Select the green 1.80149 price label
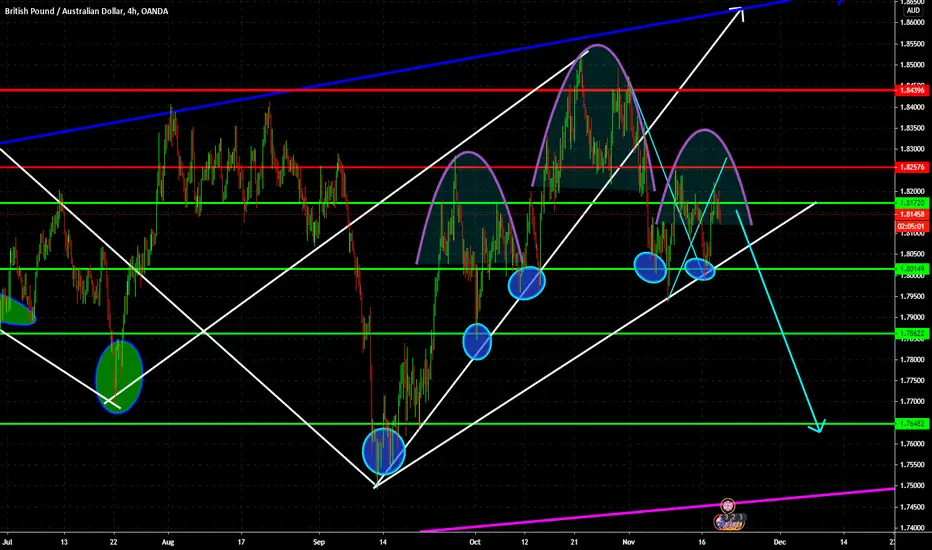The width and height of the screenshot is (932, 550). click(x=912, y=269)
